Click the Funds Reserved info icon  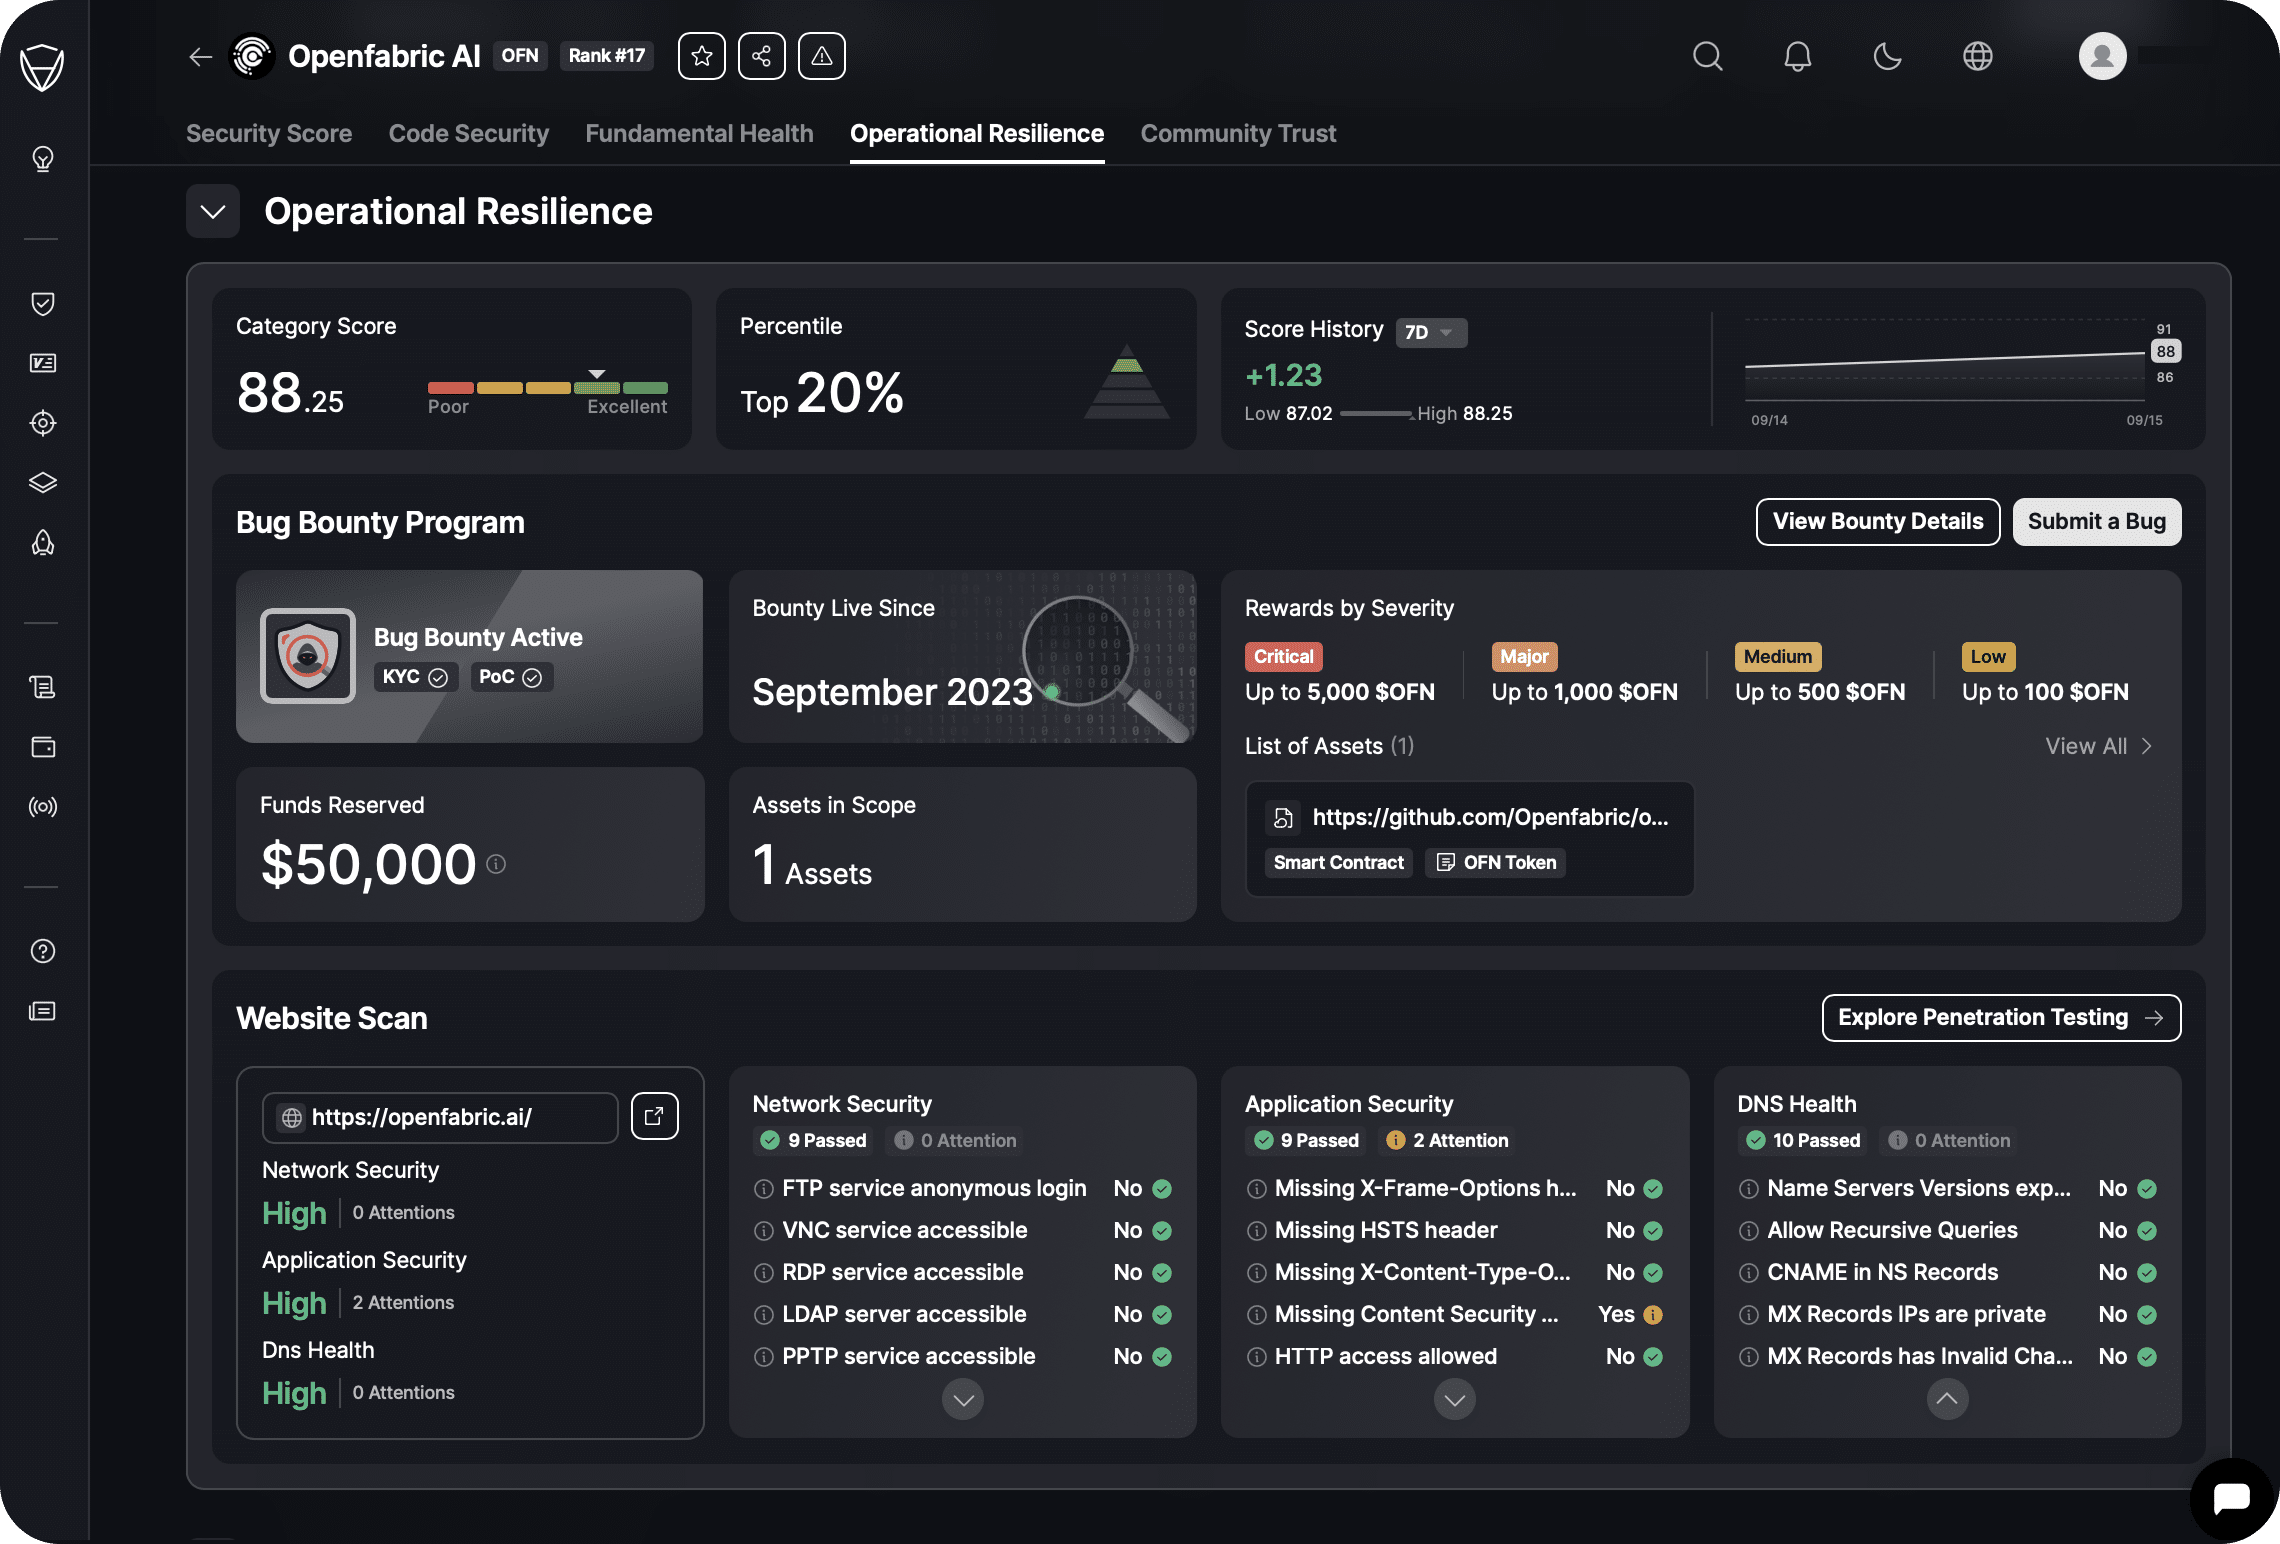[496, 864]
